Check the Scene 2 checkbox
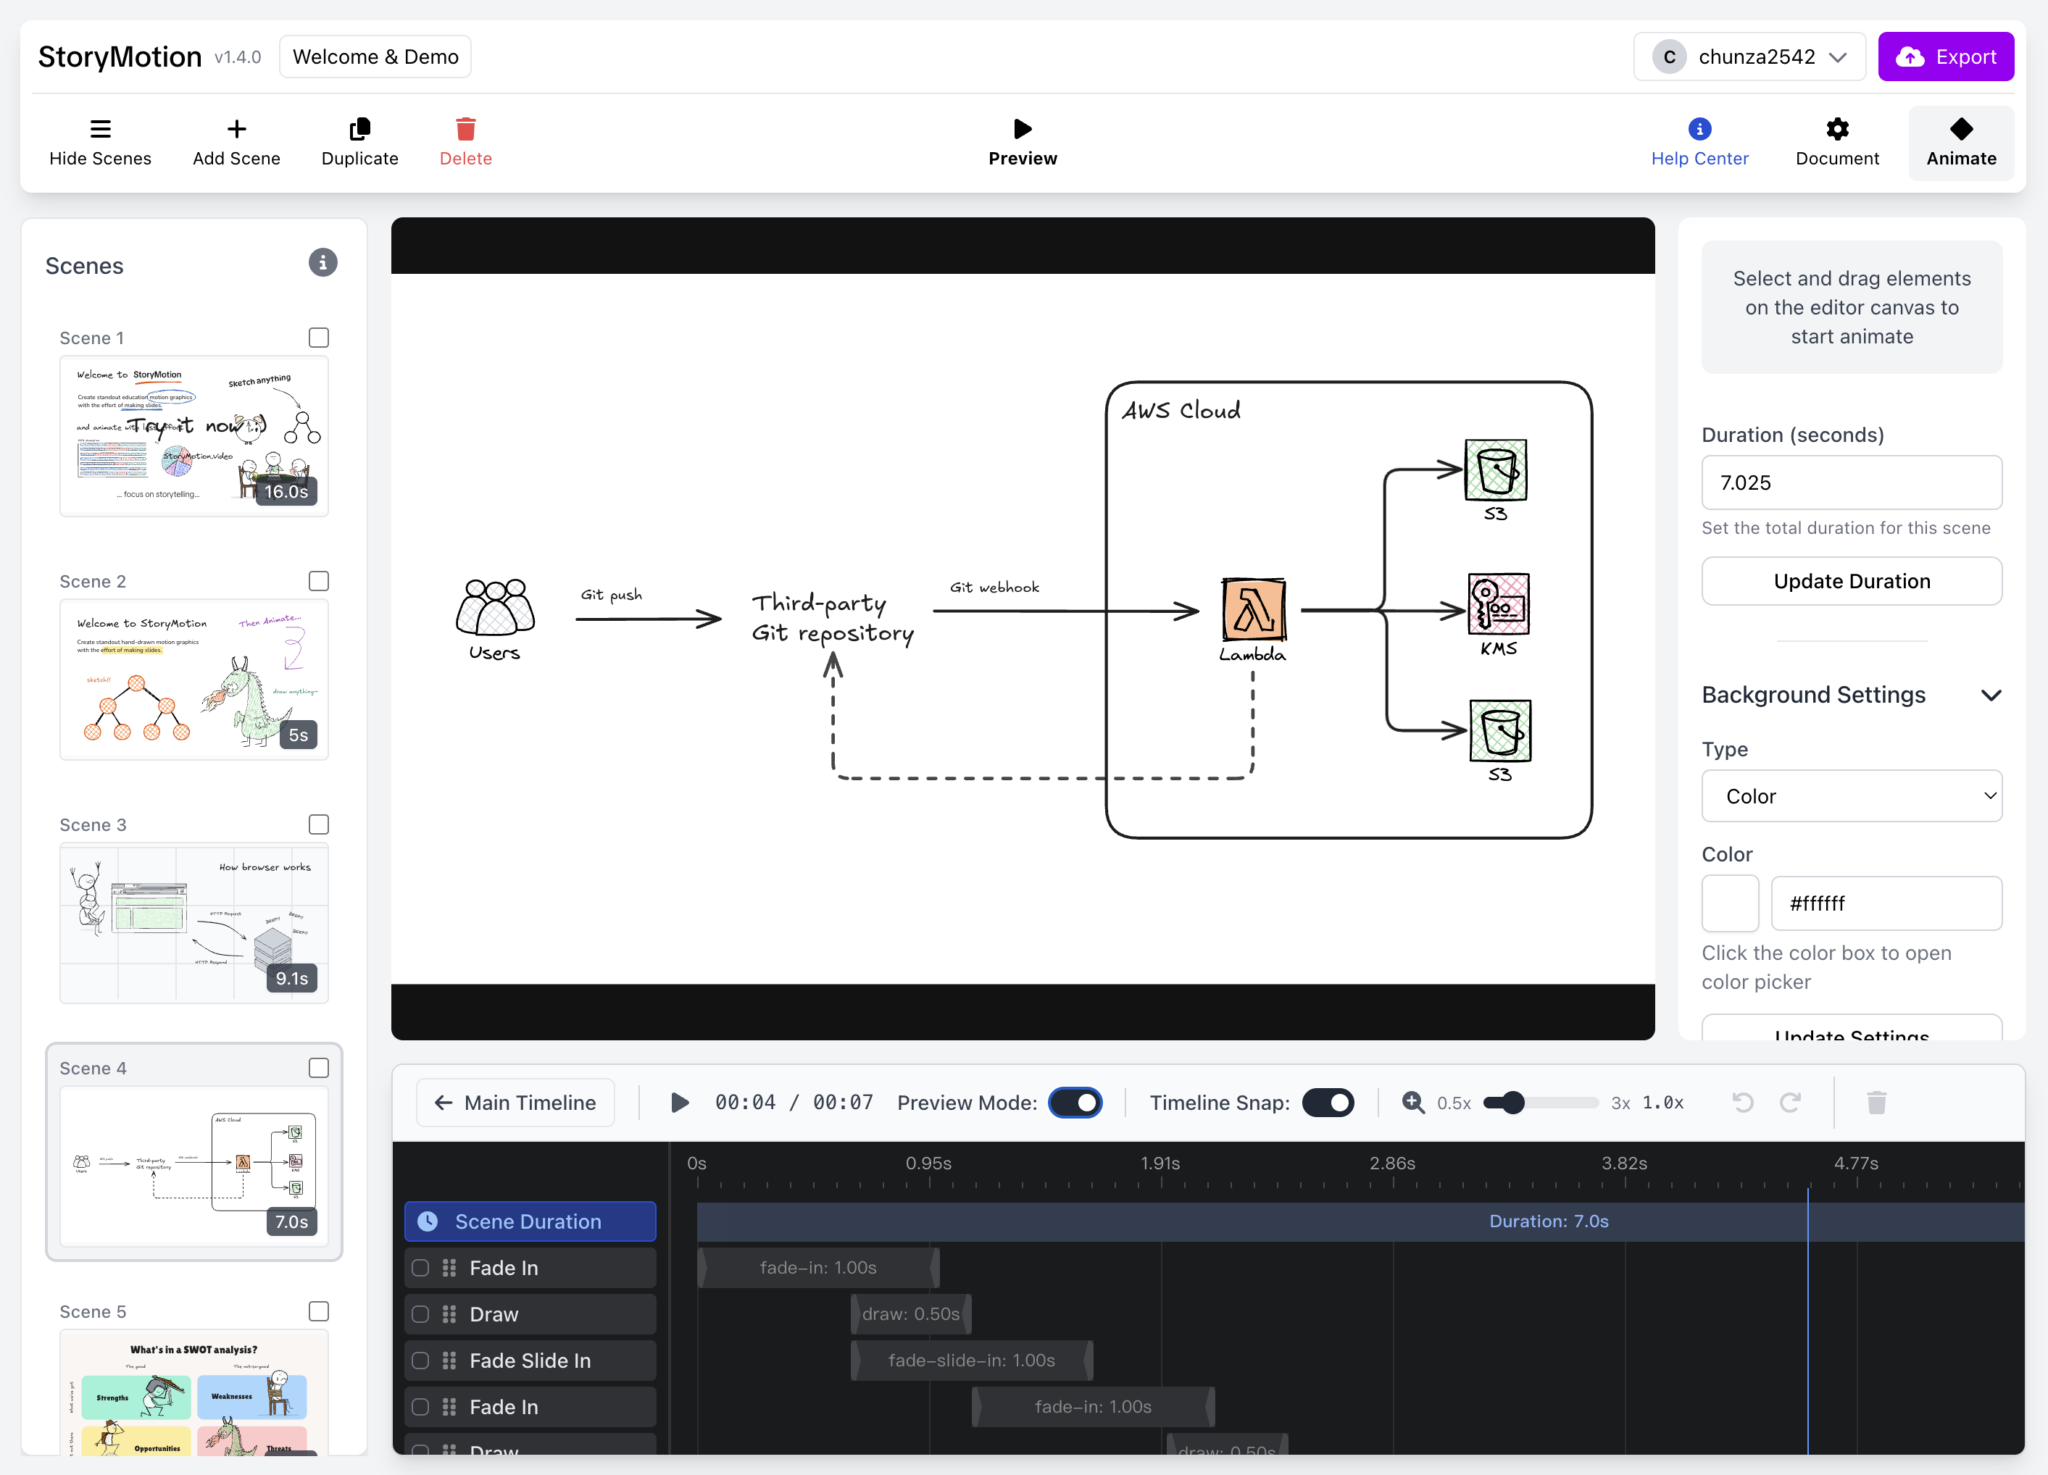The width and height of the screenshot is (2048, 1475). coord(319,581)
